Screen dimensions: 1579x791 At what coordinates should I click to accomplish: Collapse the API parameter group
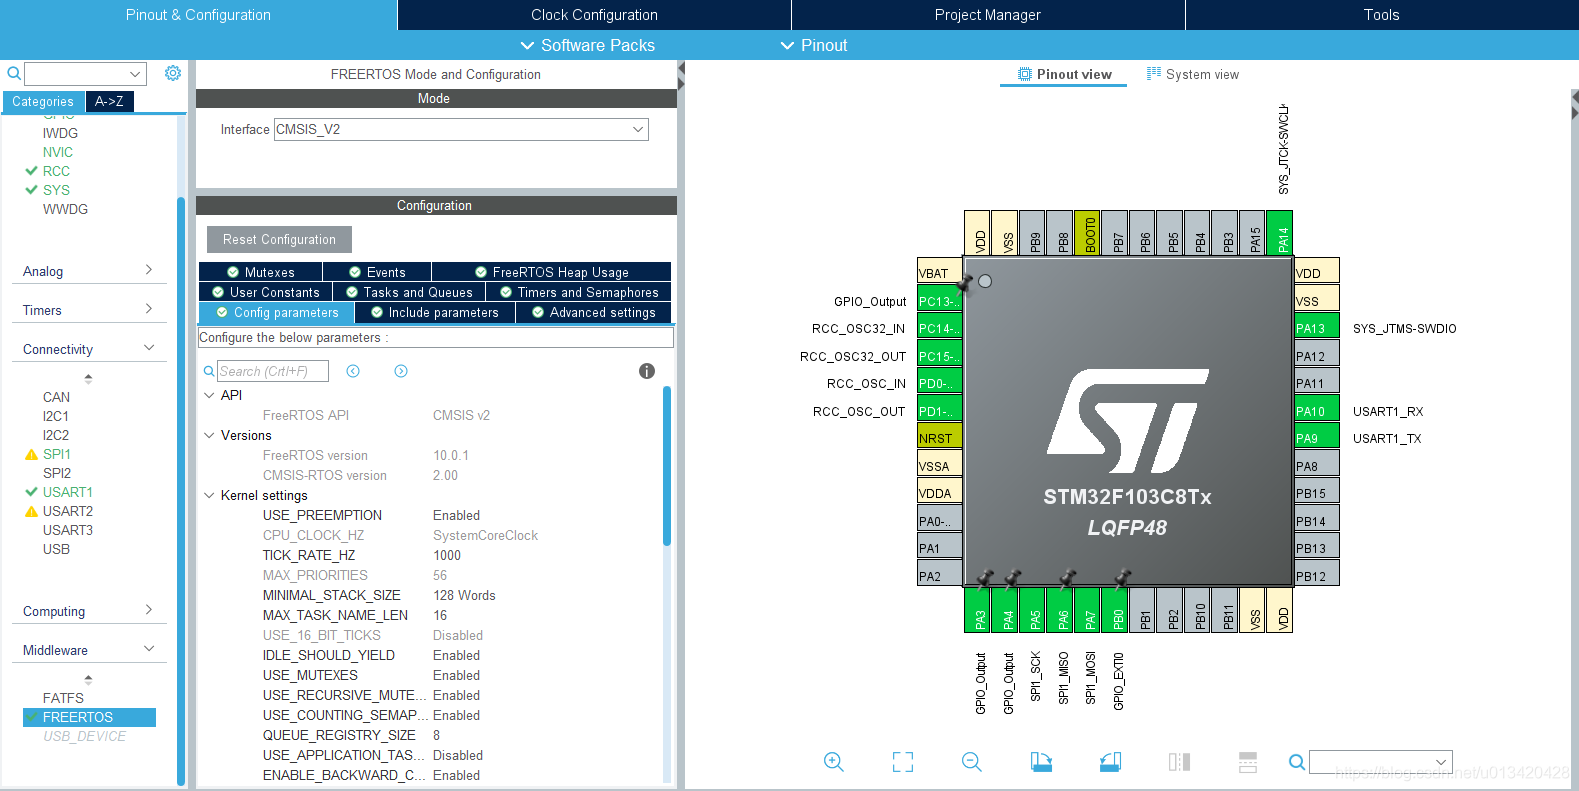[x=209, y=395]
